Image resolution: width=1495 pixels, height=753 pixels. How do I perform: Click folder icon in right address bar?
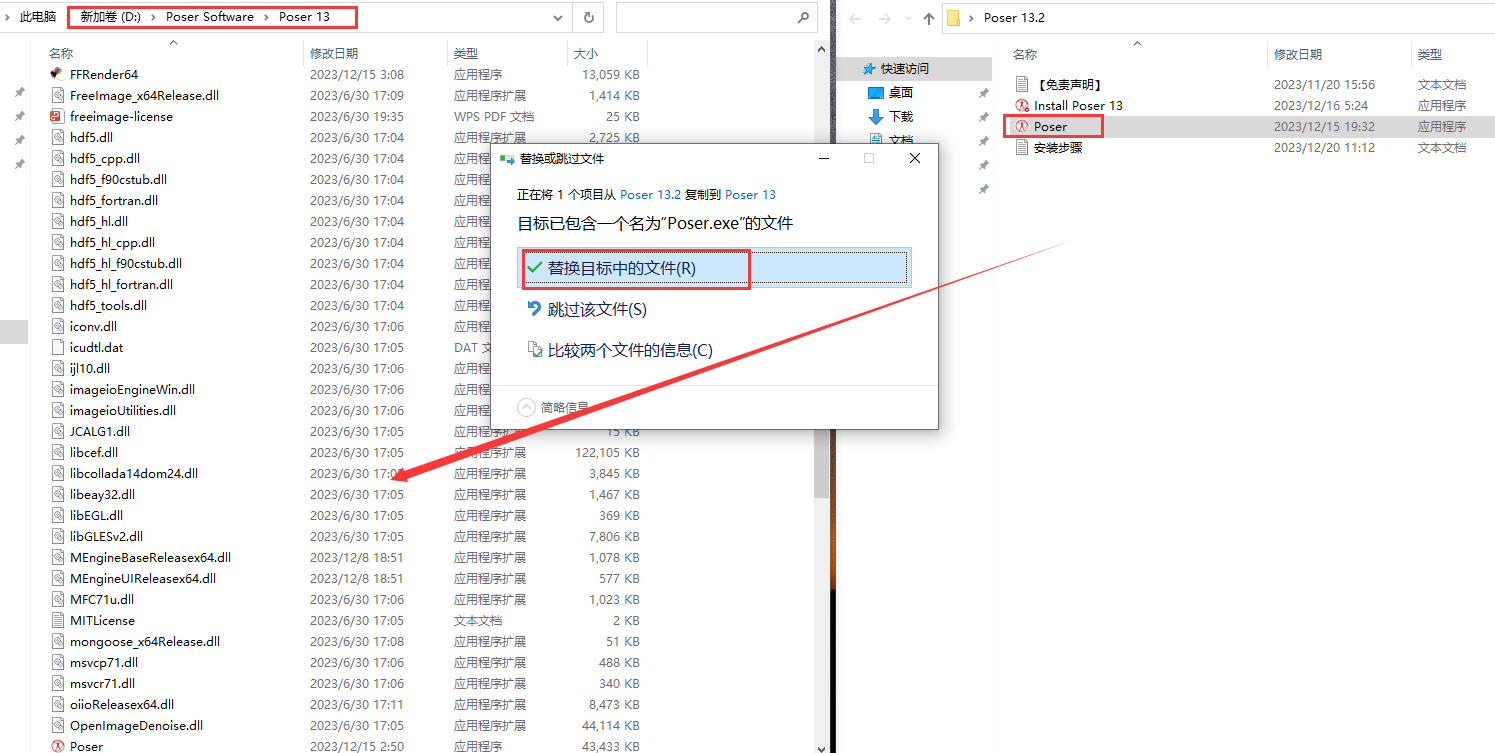point(954,17)
